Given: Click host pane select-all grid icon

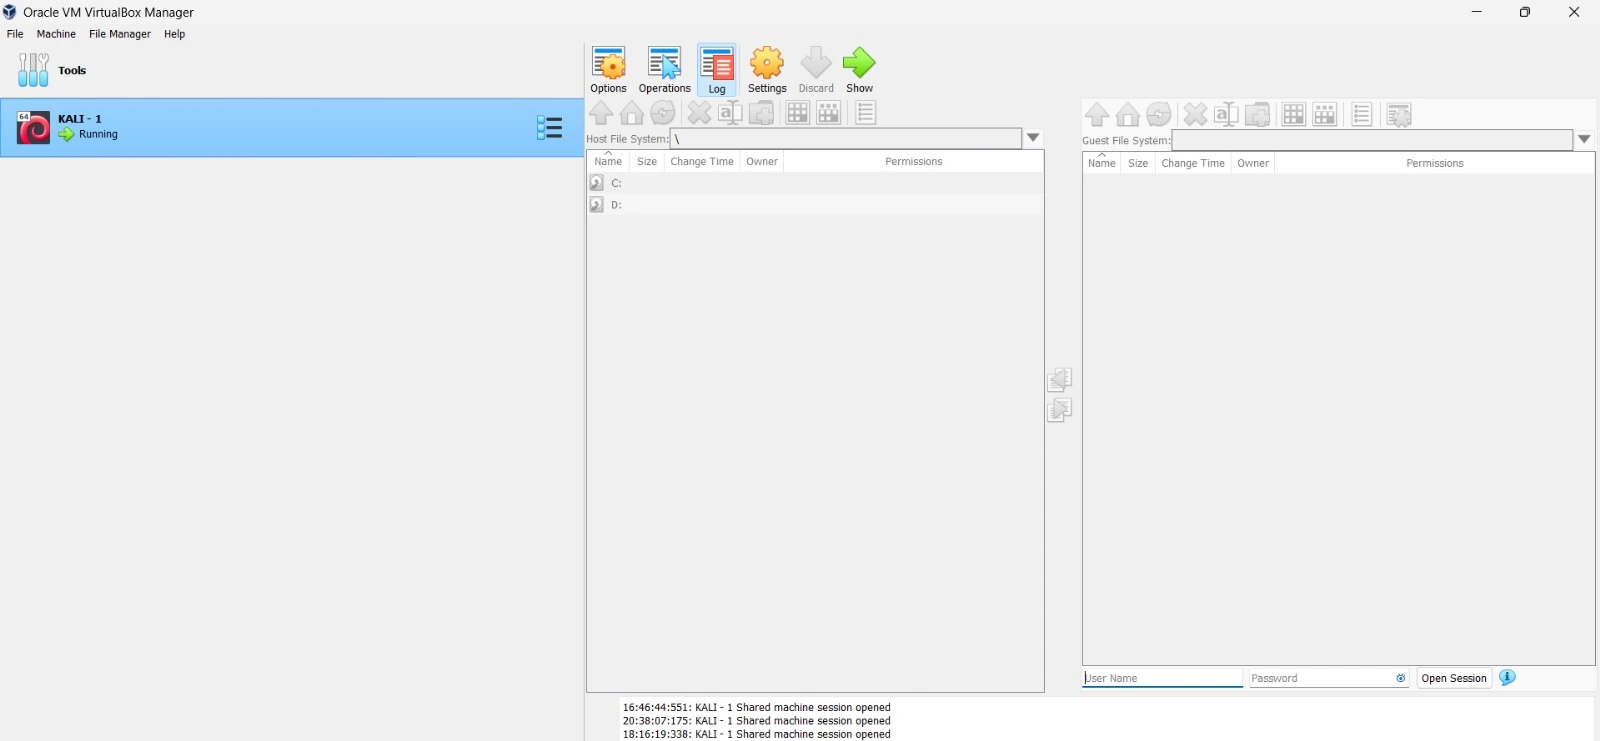Looking at the screenshot, I should coord(797,113).
